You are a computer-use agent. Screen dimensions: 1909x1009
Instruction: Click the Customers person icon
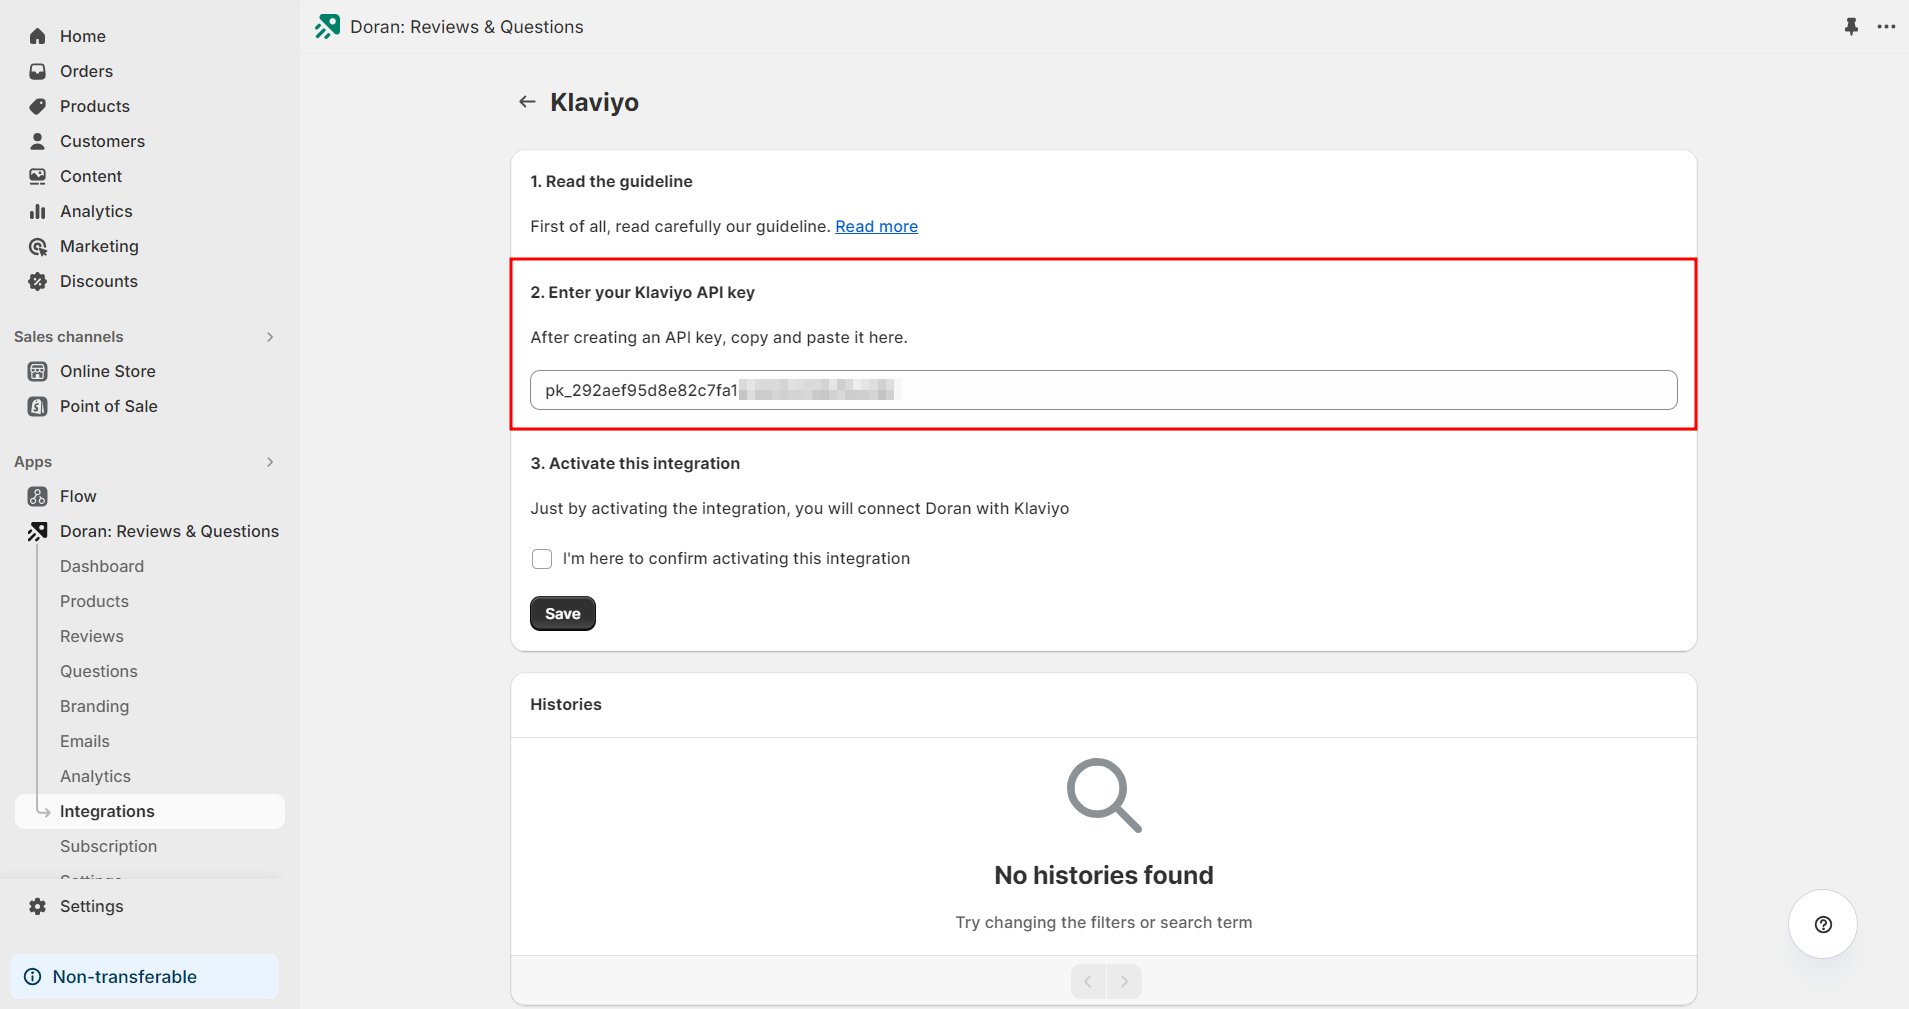[38, 141]
